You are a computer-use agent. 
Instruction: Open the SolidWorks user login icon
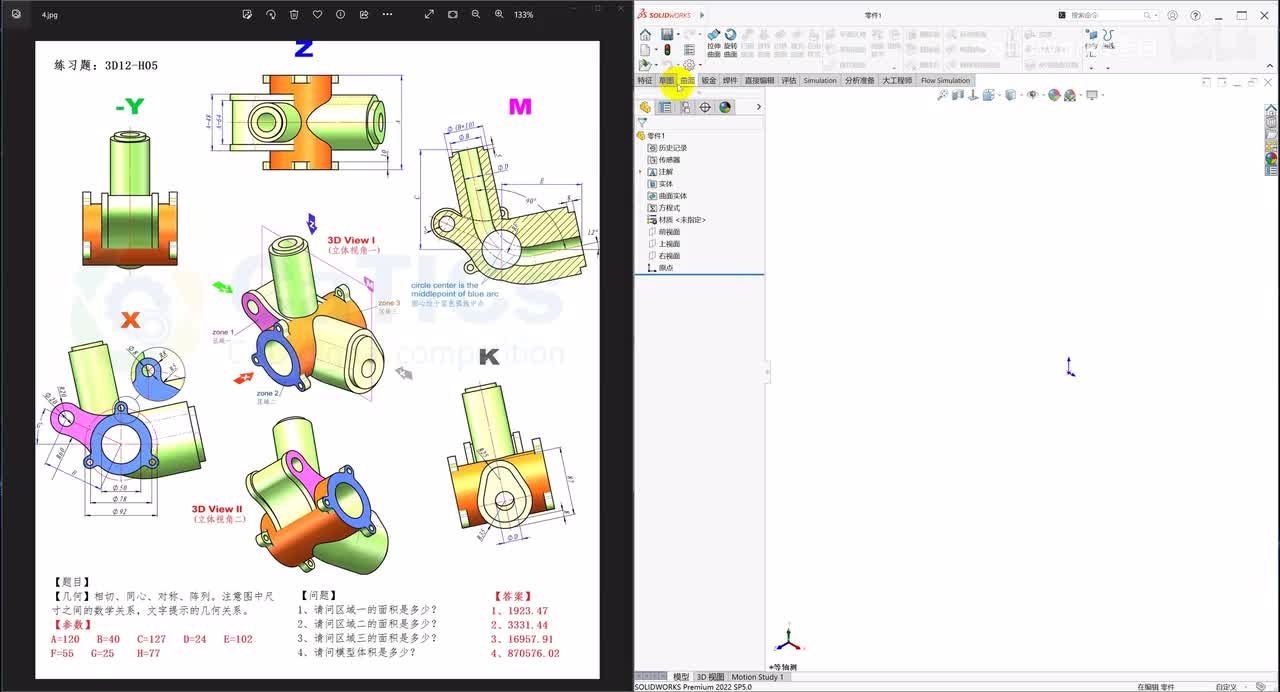click(1173, 15)
